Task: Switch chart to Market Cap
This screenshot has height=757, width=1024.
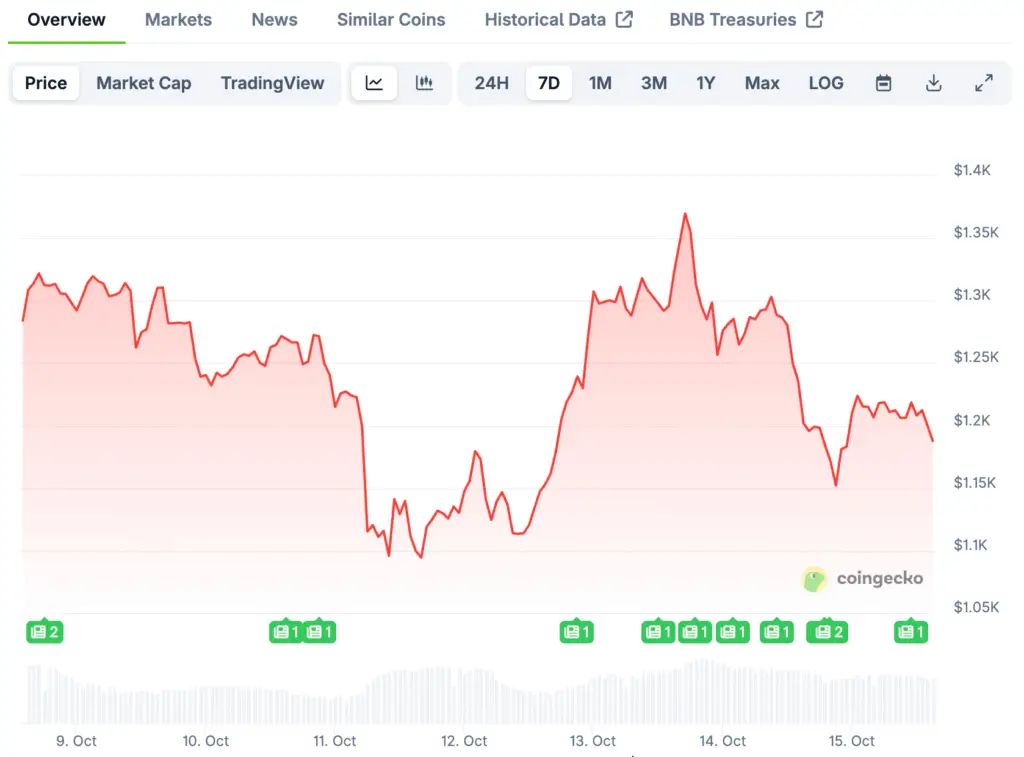Action: tap(143, 83)
